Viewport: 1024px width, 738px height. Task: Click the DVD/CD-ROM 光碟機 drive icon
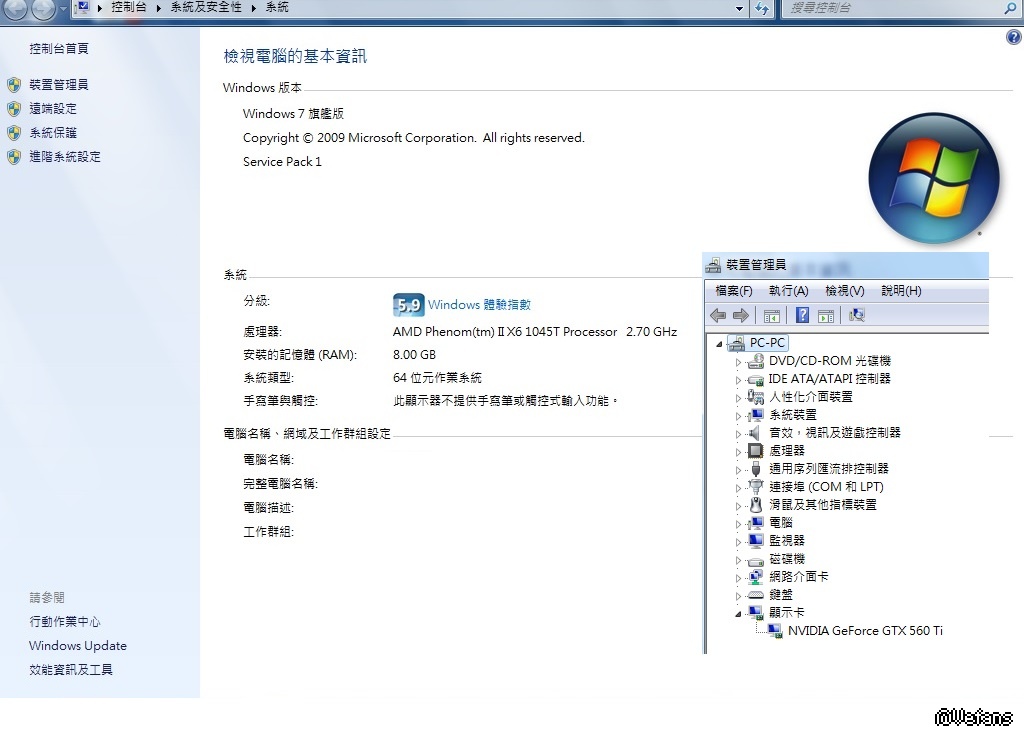[x=756, y=361]
